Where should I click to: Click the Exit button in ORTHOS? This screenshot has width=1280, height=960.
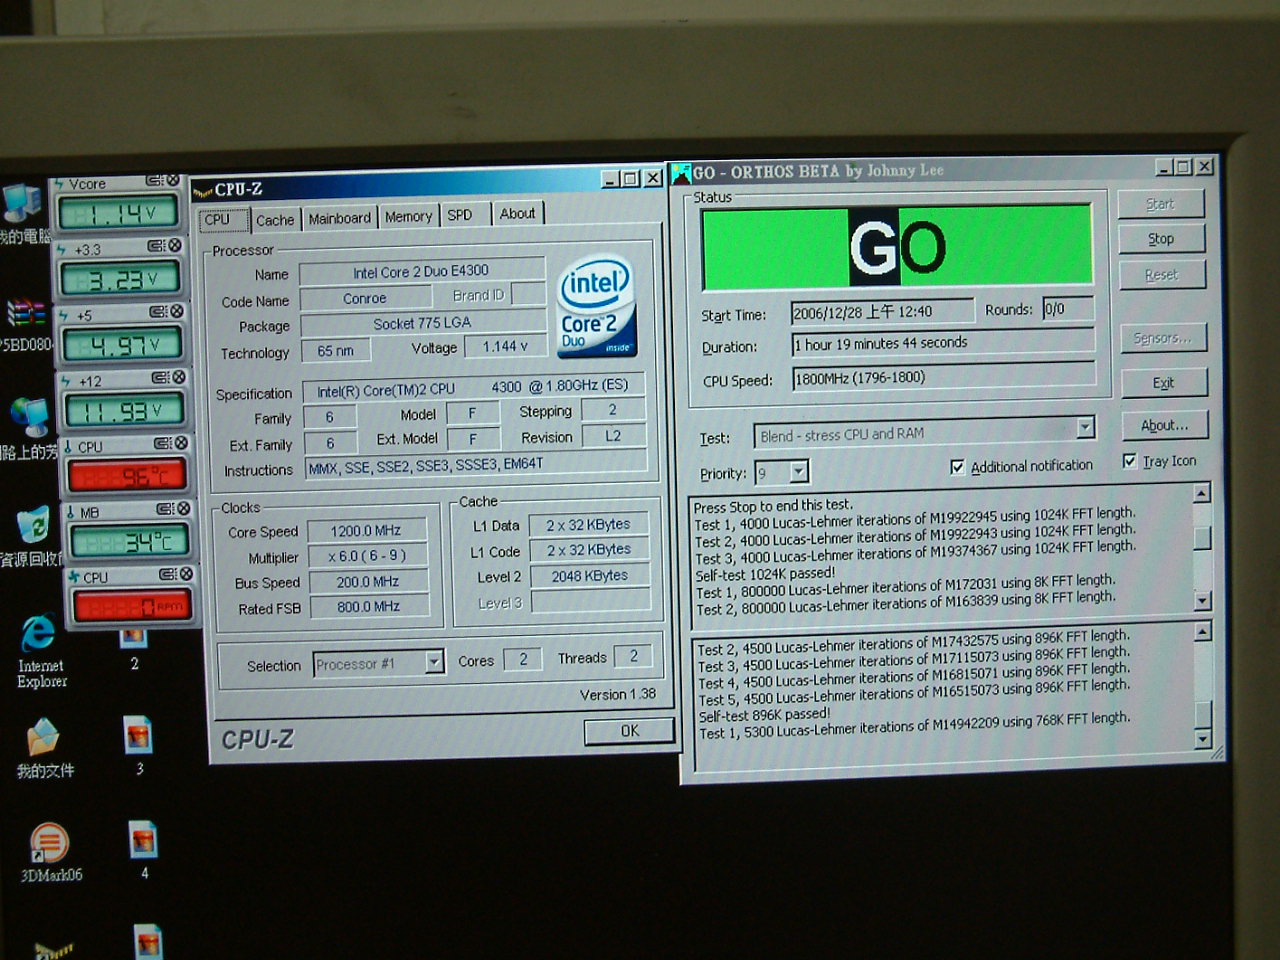click(x=1164, y=383)
